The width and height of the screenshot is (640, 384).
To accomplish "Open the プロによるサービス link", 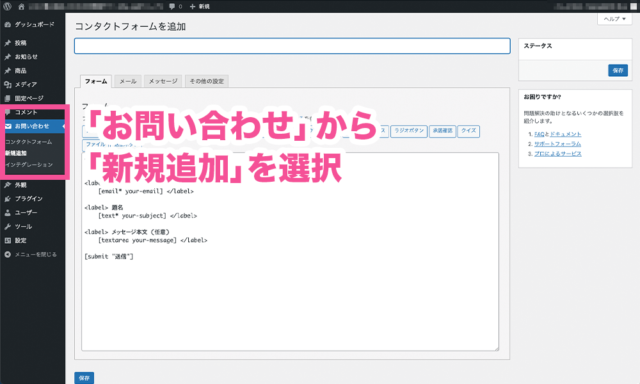I will 558,154.
